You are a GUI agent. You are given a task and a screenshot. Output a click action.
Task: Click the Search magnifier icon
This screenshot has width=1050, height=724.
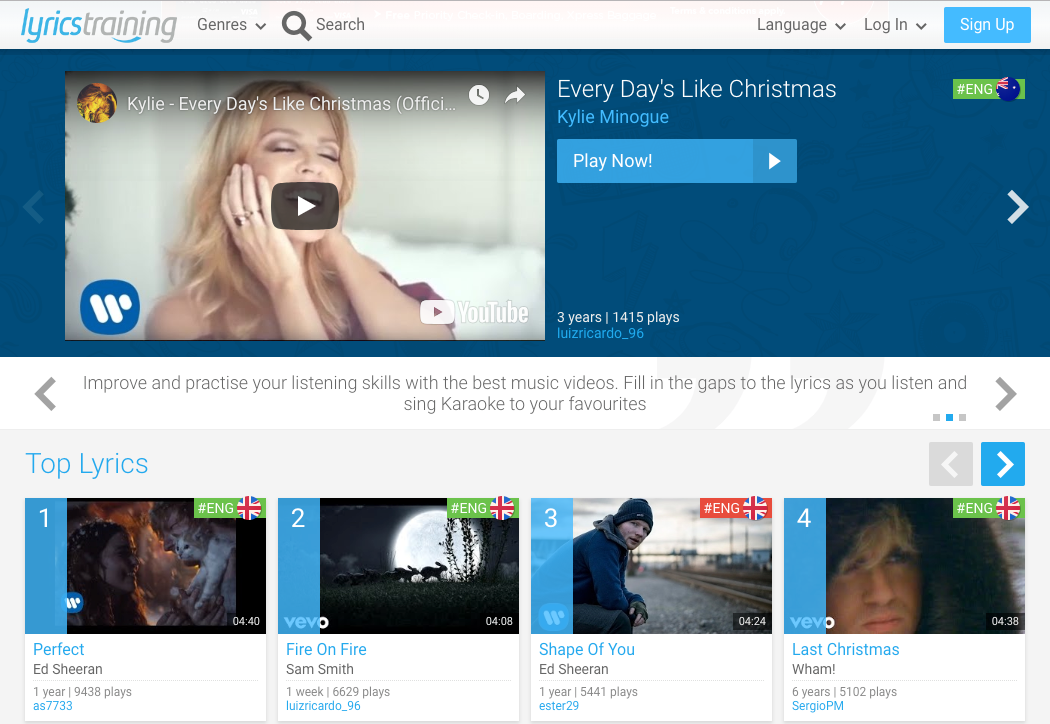pyautogui.click(x=296, y=25)
